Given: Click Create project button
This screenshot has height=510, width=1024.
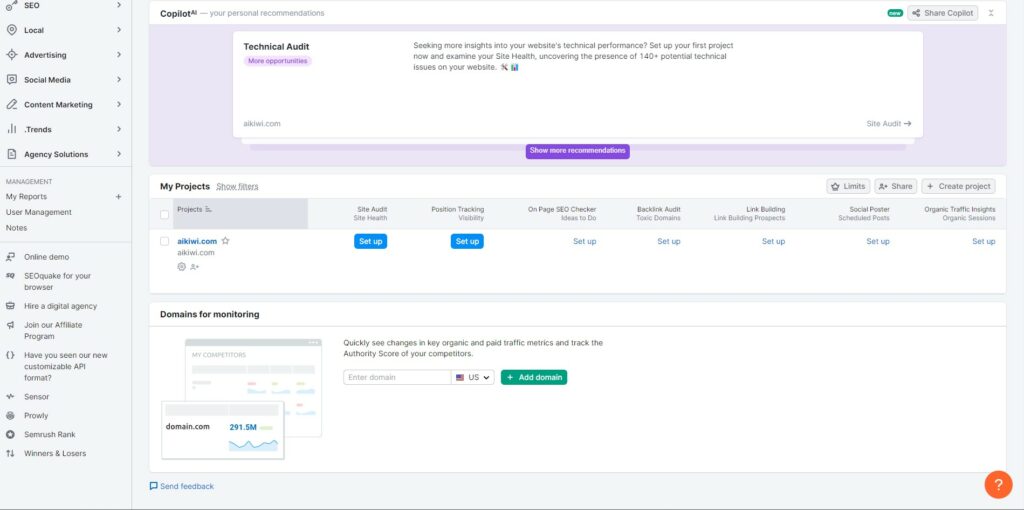Looking at the screenshot, I should point(958,186).
